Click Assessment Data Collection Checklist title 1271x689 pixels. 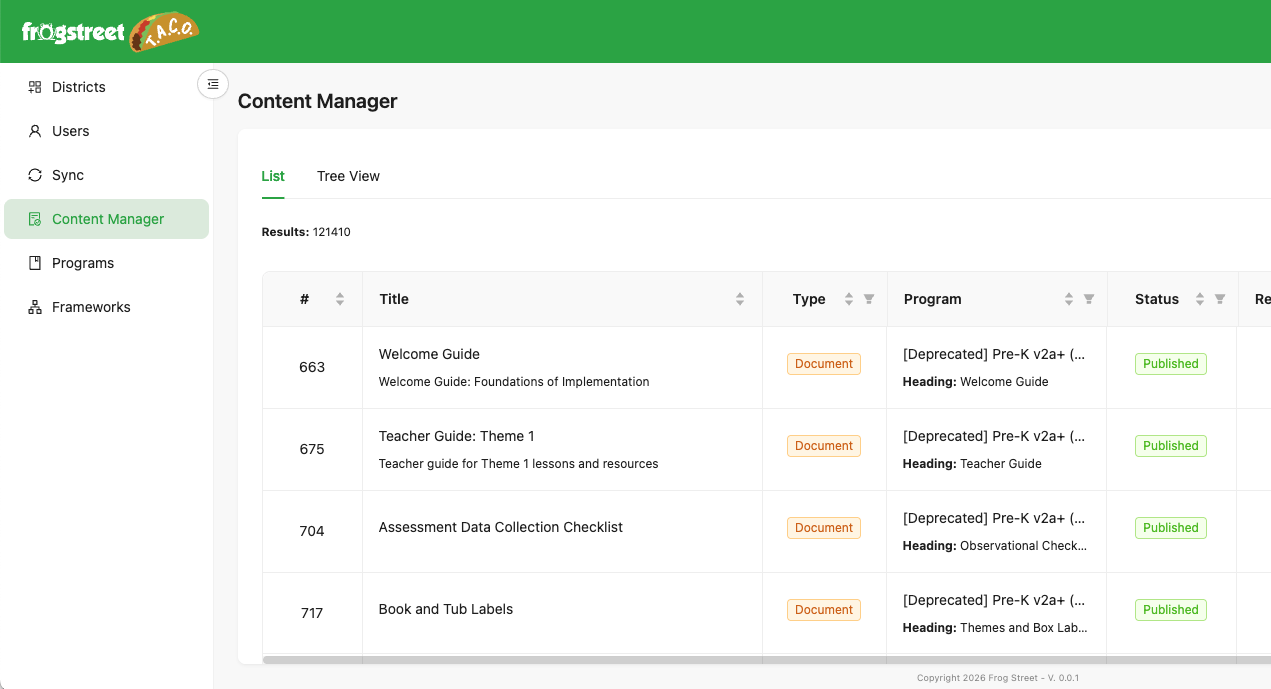[501, 527]
